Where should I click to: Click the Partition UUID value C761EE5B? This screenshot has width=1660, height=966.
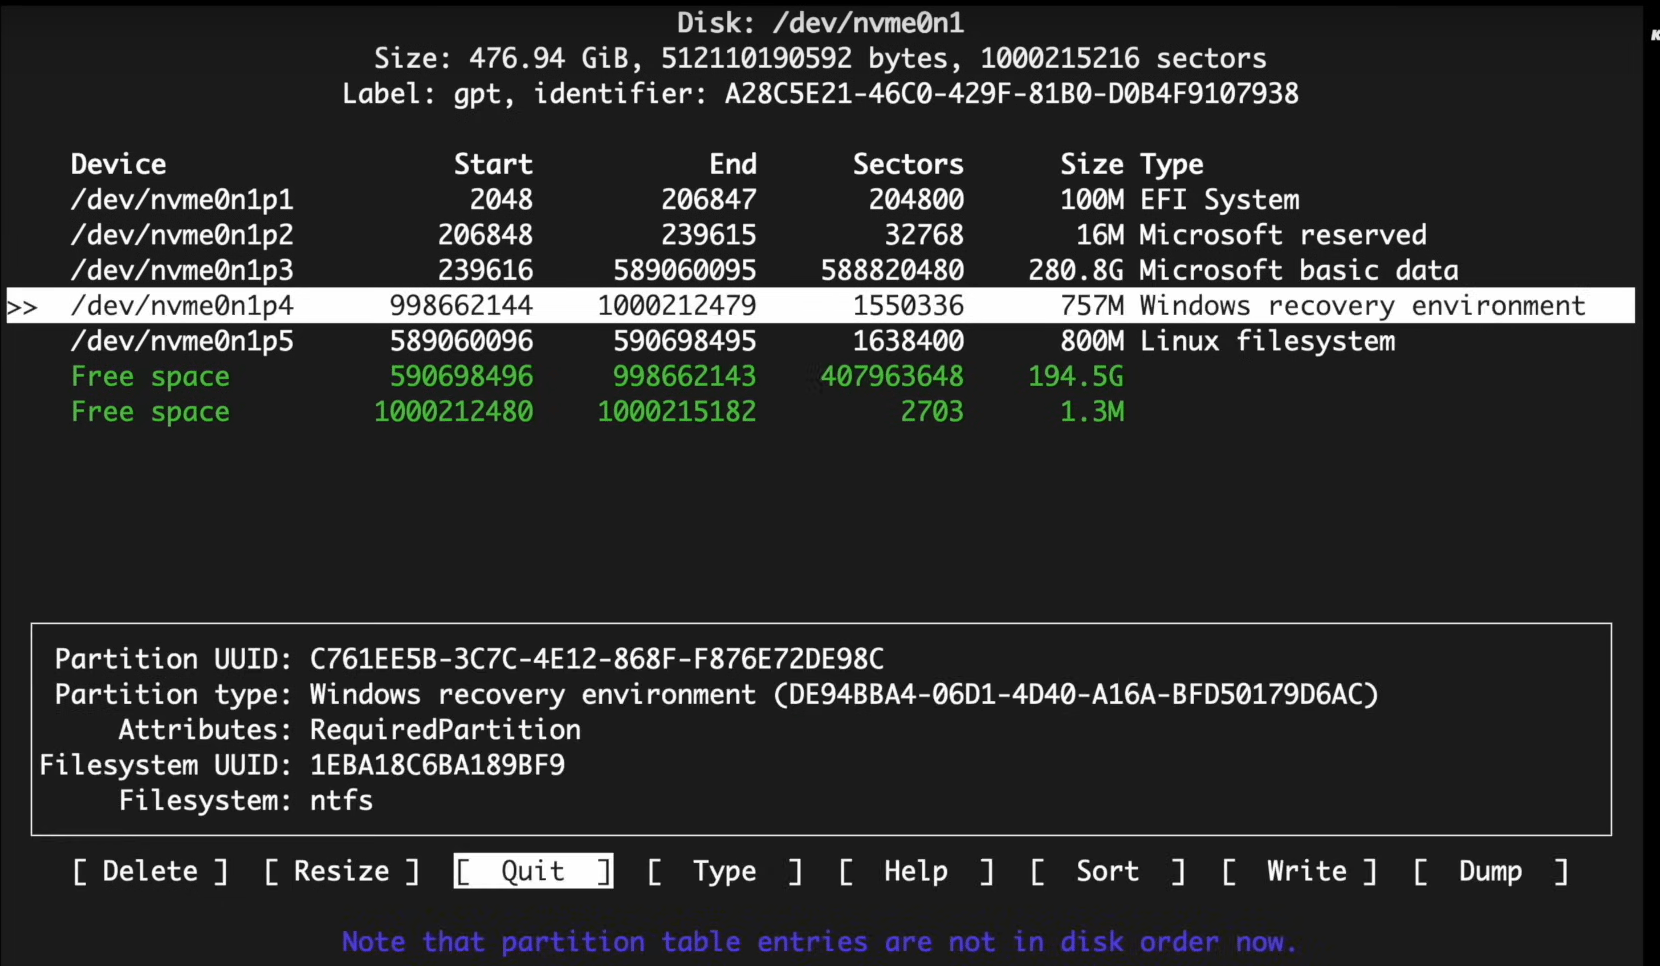(x=597, y=659)
